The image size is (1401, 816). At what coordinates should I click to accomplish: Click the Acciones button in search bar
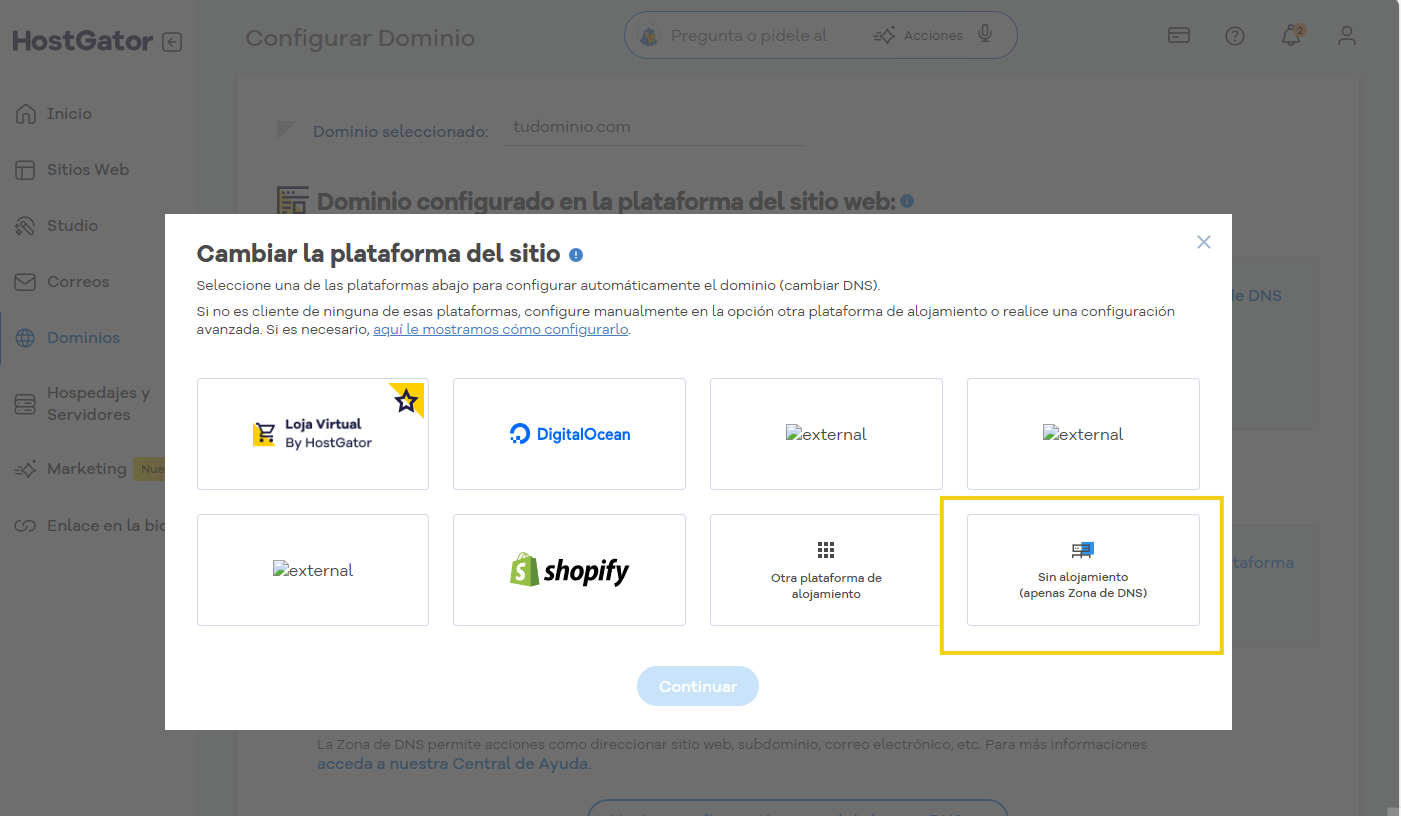point(918,36)
